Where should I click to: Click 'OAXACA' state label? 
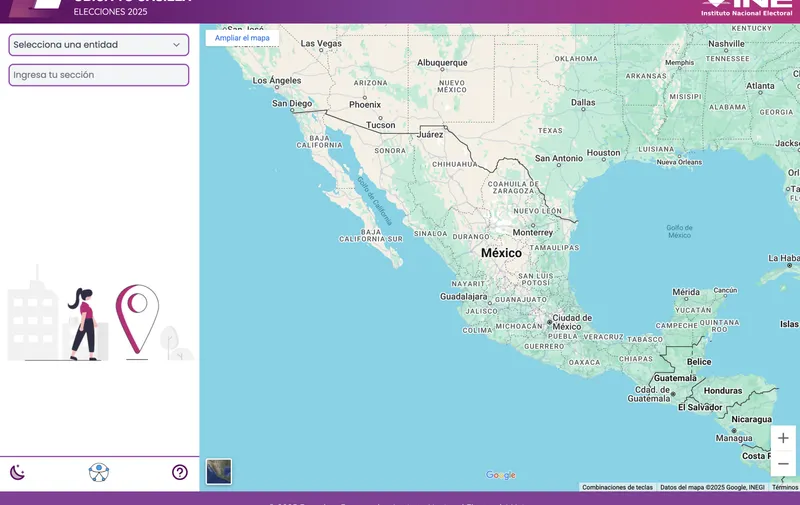point(584,362)
